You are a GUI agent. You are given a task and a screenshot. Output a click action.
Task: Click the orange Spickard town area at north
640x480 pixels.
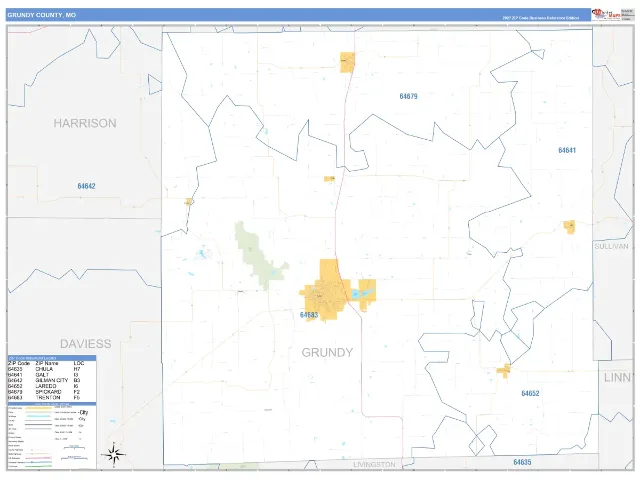coord(347,62)
